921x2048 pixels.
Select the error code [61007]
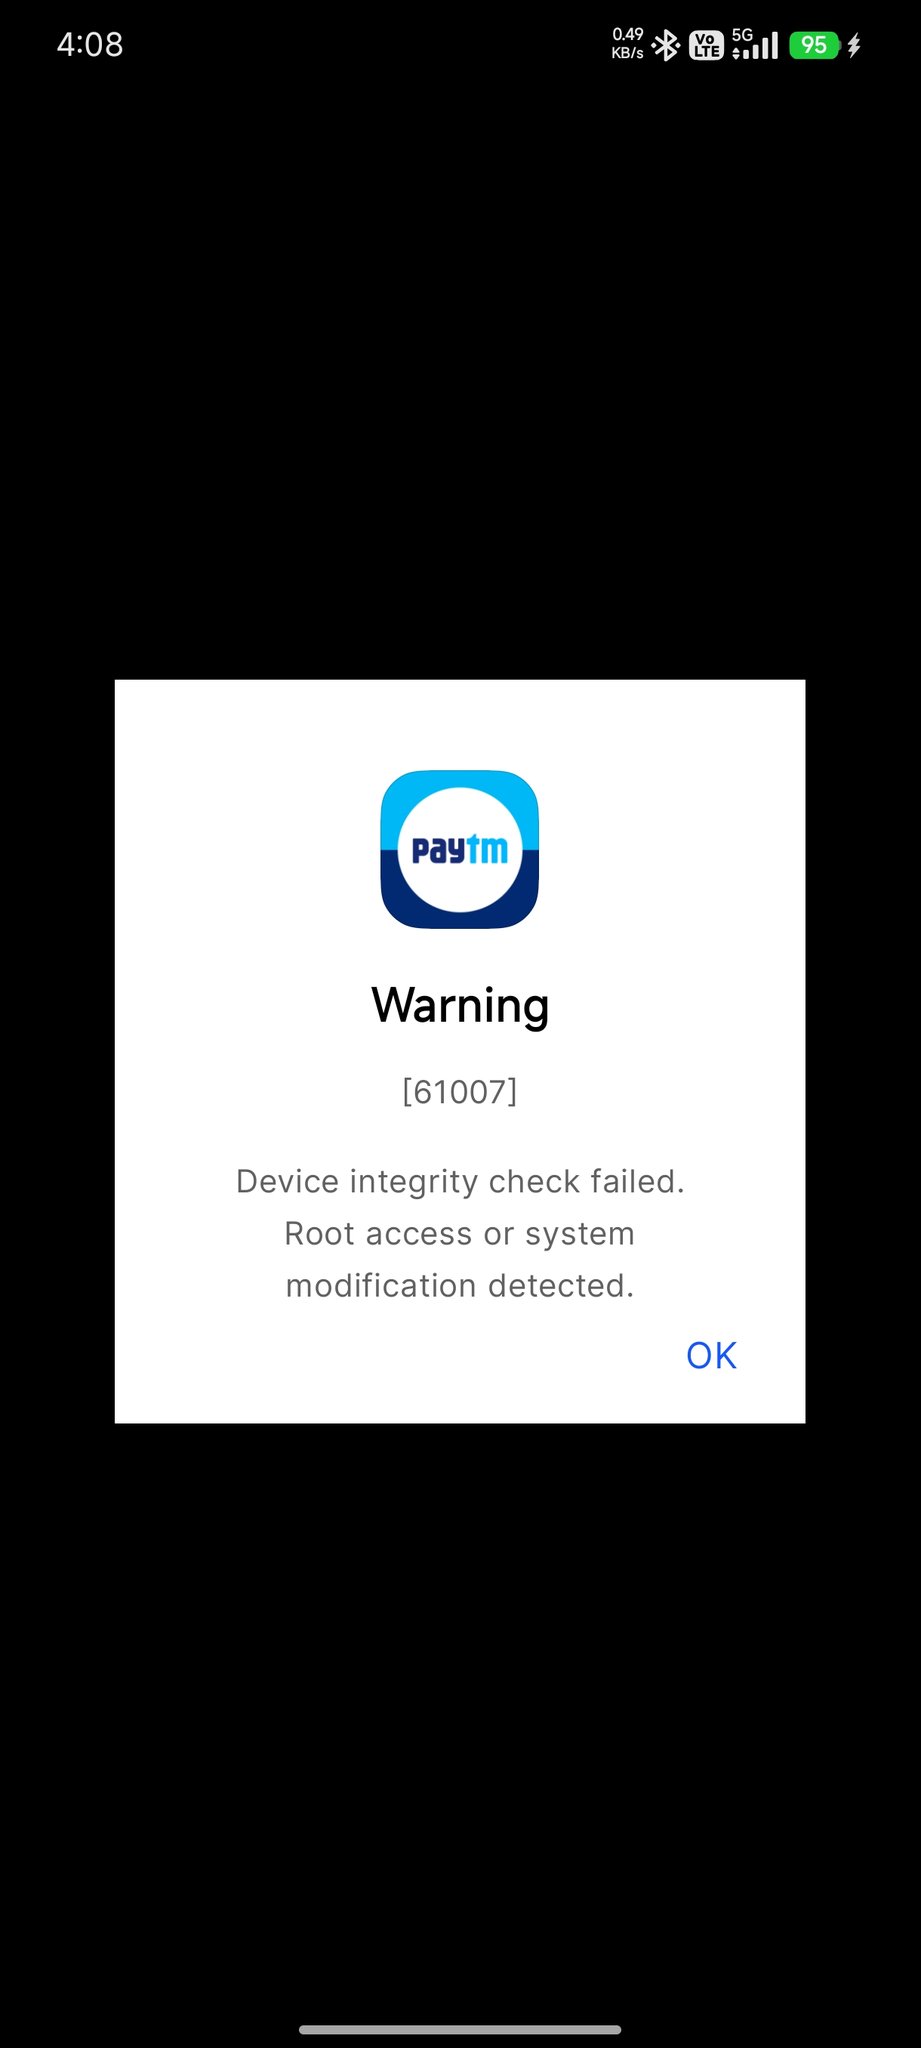tap(460, 1091)
